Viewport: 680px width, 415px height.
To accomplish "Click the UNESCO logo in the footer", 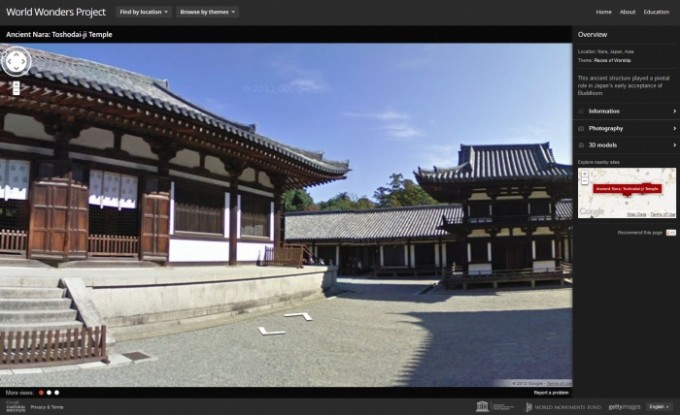I will [482, 407].
